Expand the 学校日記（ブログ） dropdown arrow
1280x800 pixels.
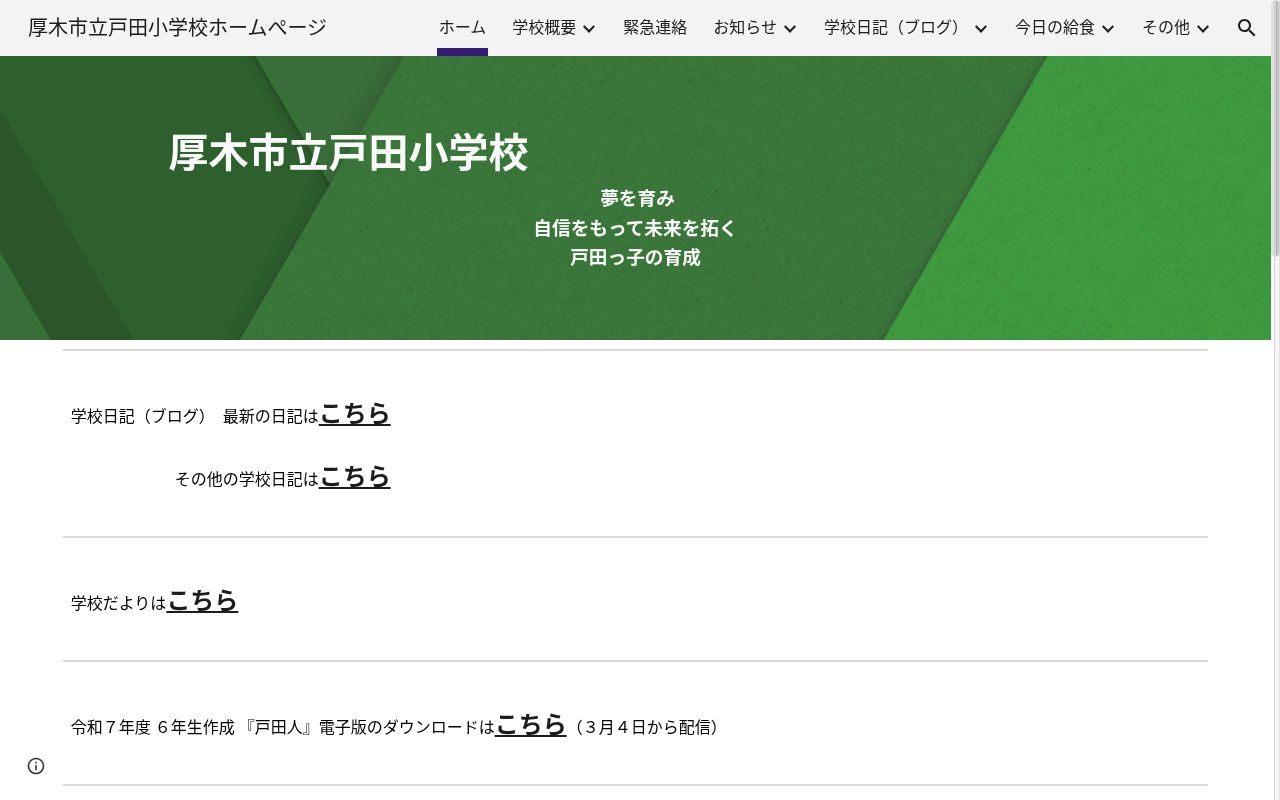[x=981, y=28]
